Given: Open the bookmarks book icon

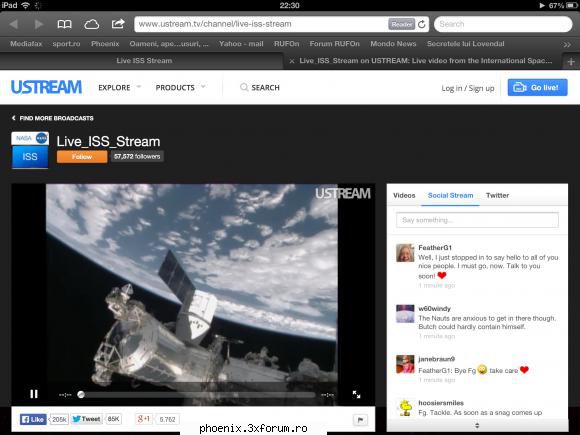Looking at the screenshot, I should click(x=64, y=24).
